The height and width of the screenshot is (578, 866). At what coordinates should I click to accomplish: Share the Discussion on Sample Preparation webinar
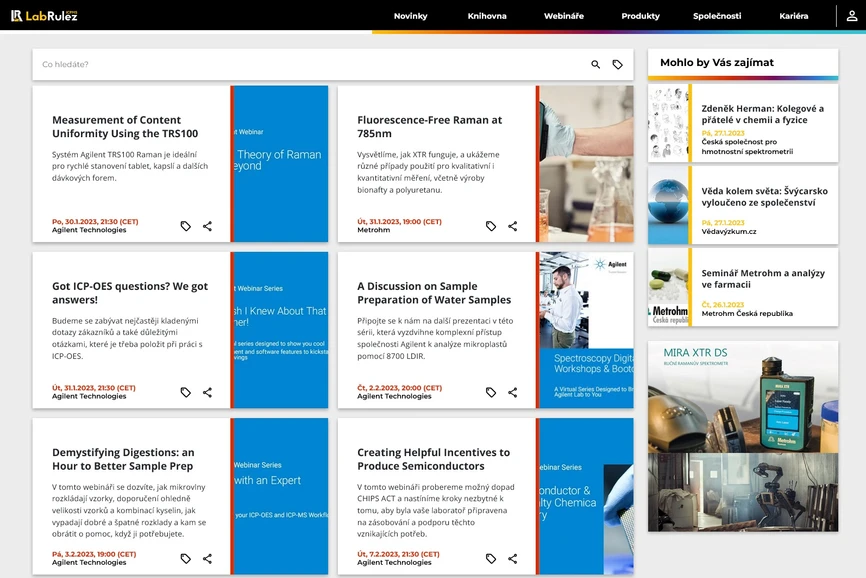[513, 392]
